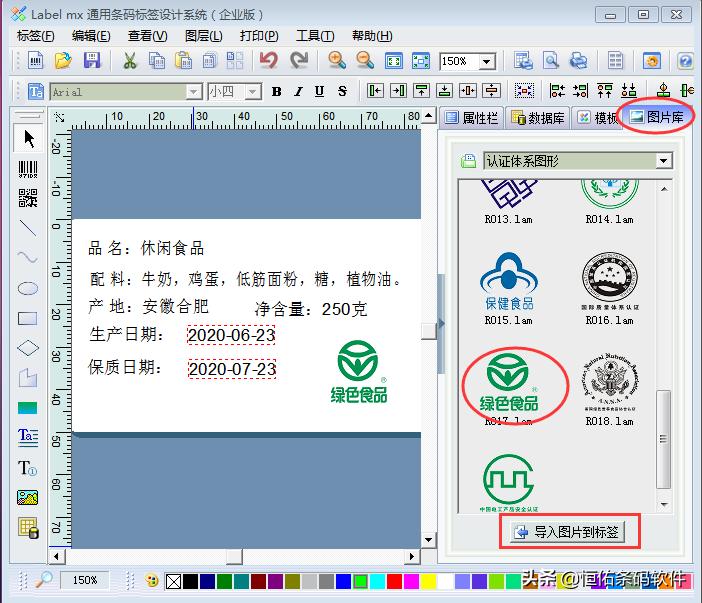Click the status bar 150% zoom field

pyautogui.click(x=85, y=581)
